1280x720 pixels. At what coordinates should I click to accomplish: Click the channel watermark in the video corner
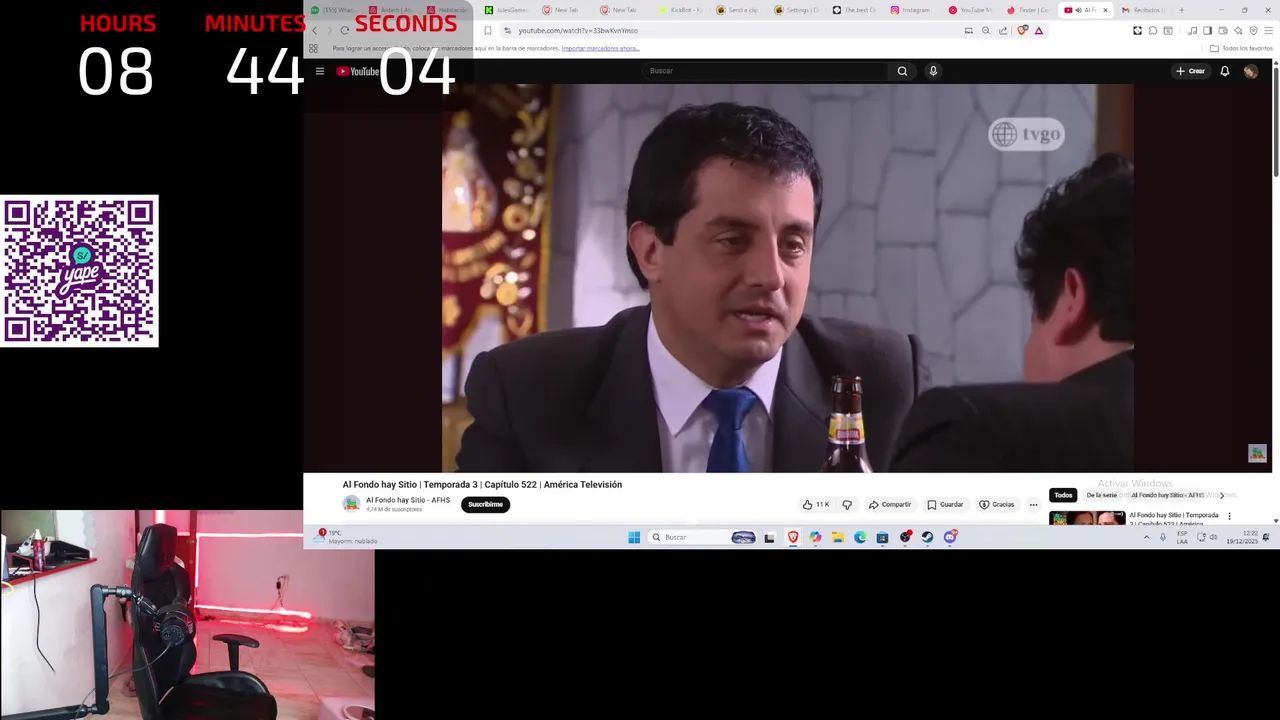pyautogui.click(x=1257, y=453)
